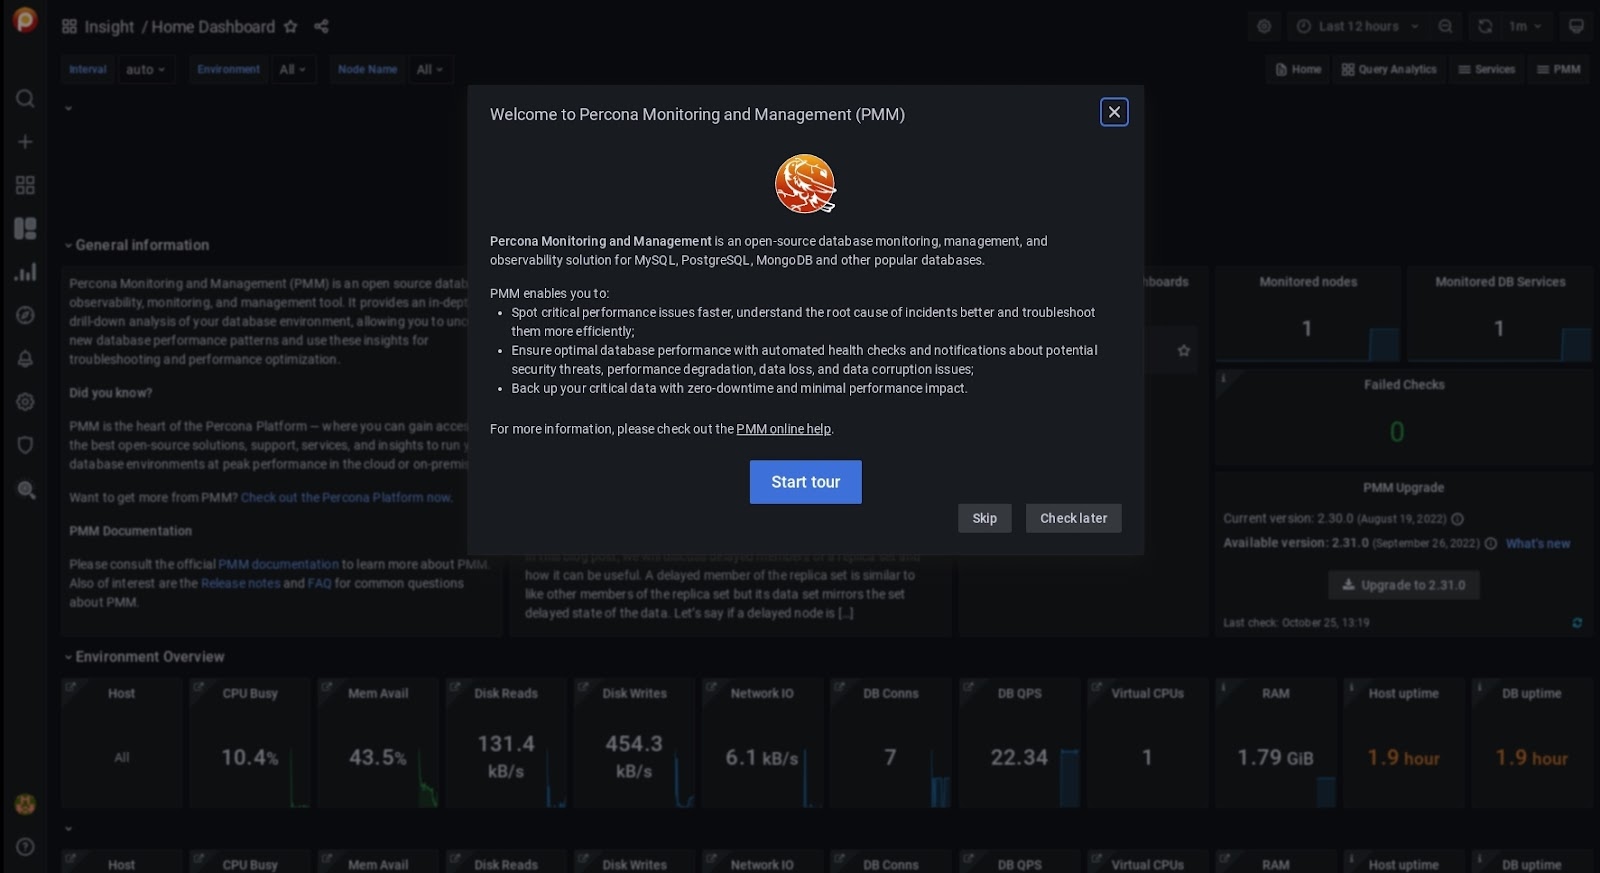Click the share dashboard icon

pos(321,27)
